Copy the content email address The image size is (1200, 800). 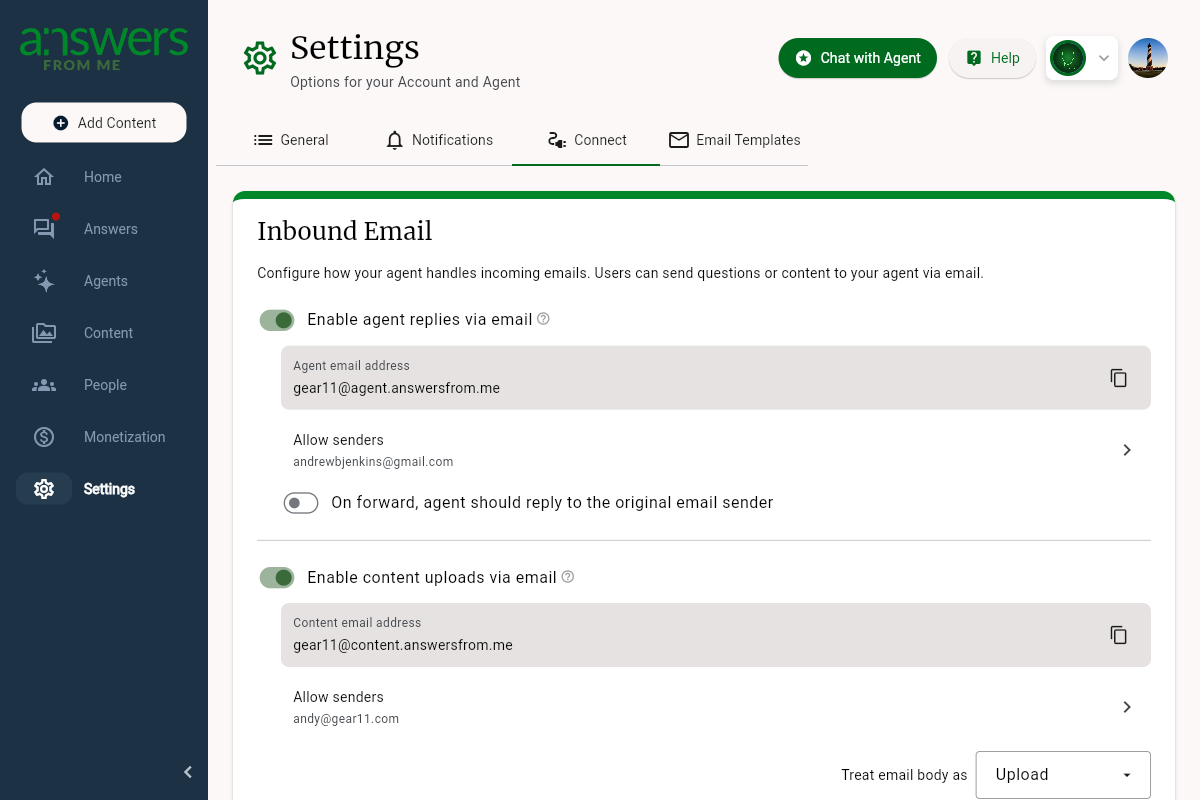[1118, 634]
